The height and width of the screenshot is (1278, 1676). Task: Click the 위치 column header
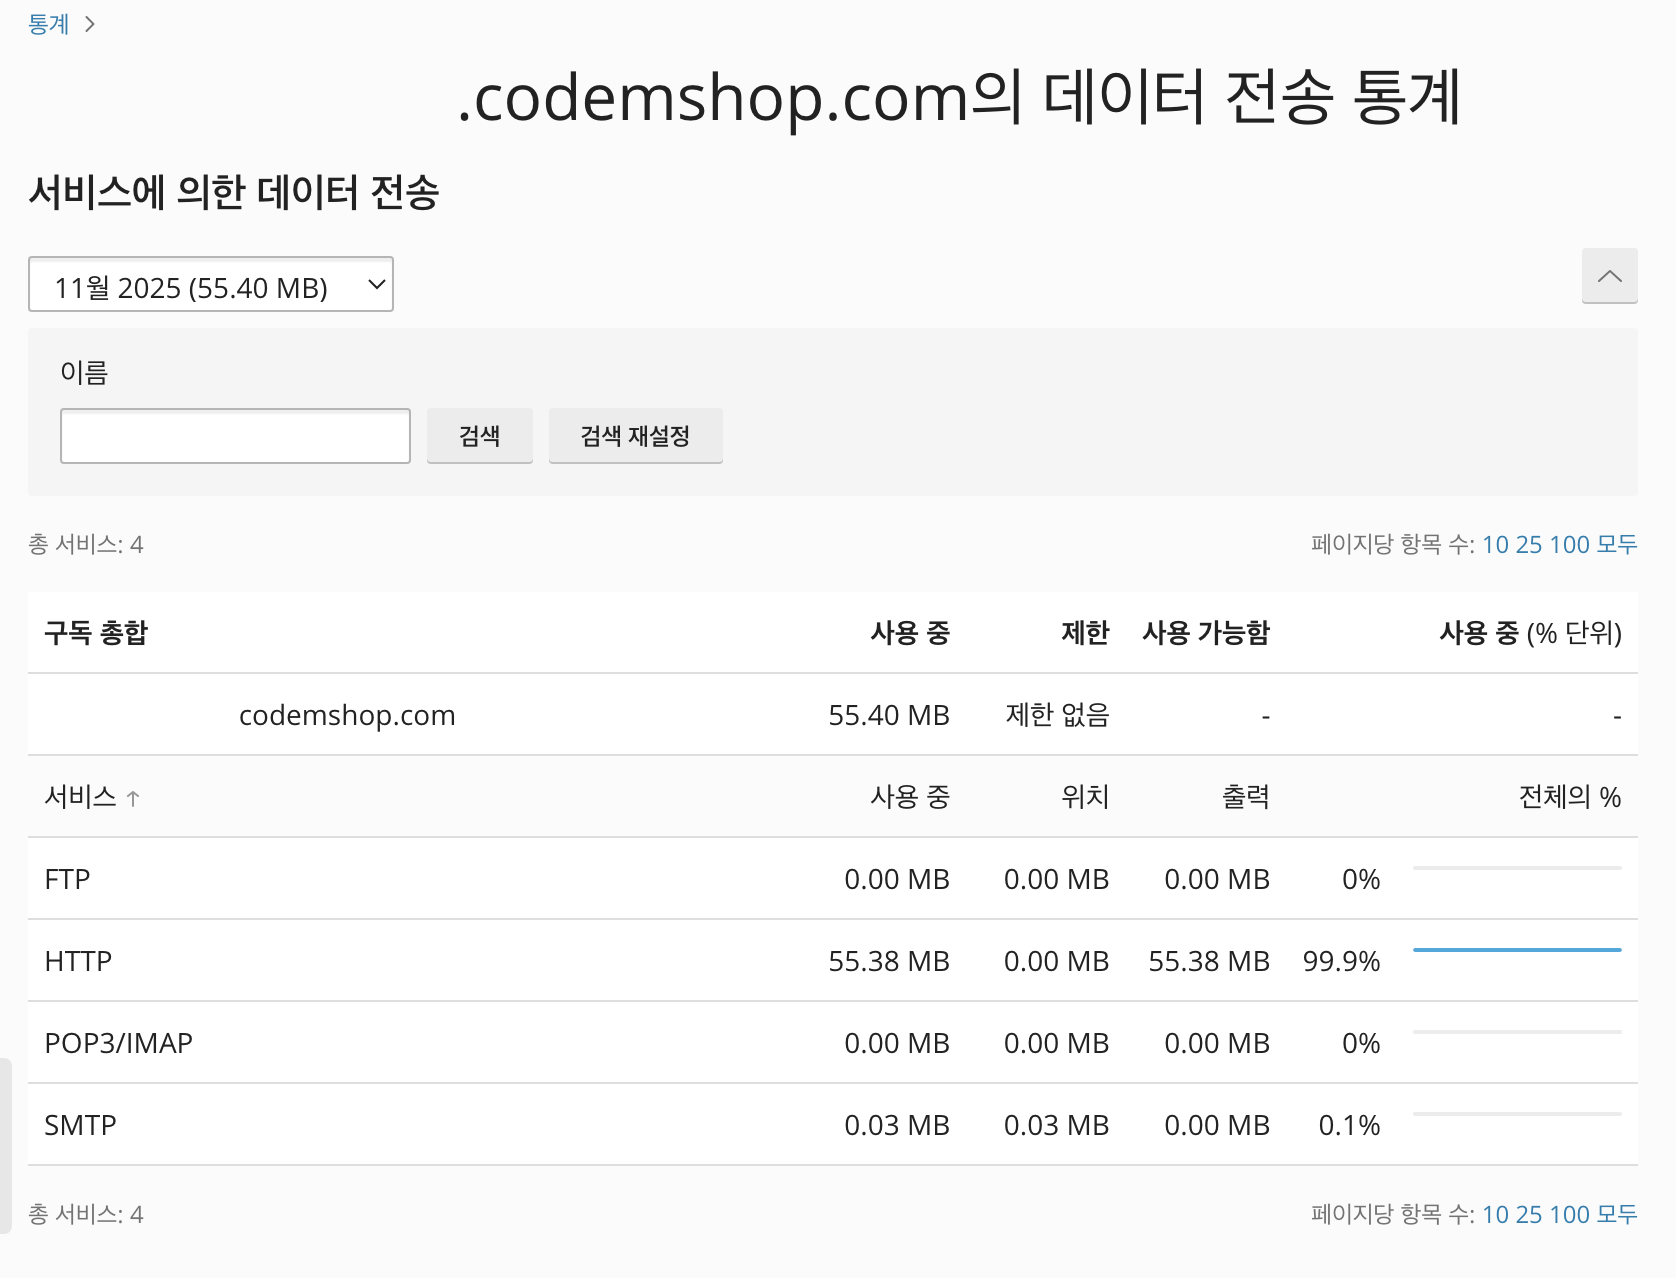tap(1085, 797)
